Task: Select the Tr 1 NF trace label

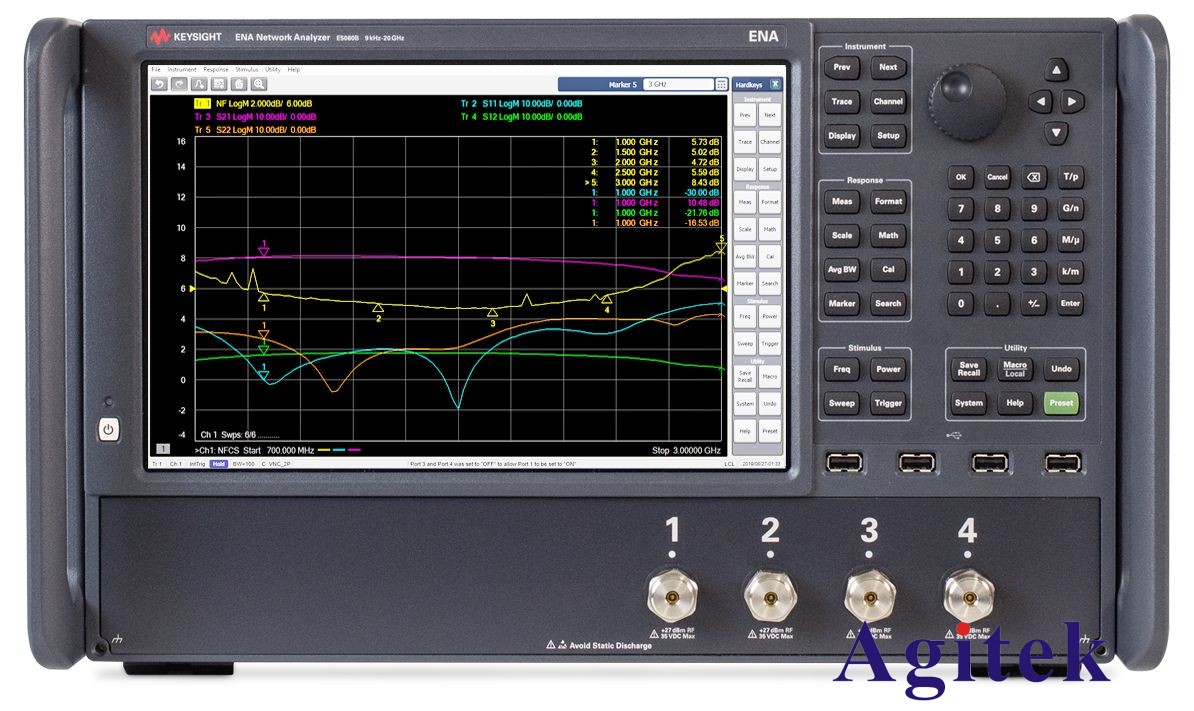Action: click(x=201, y=103)
